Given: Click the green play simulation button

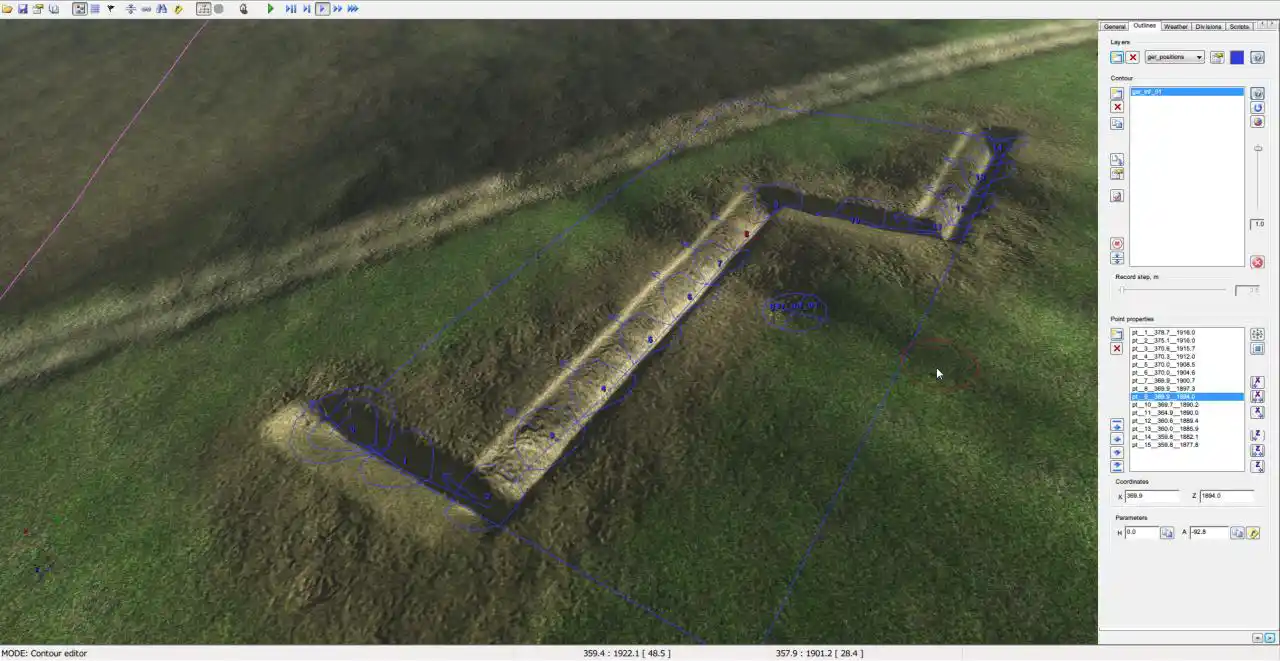Looking at the screenshot, I should [x=270, y=9].
